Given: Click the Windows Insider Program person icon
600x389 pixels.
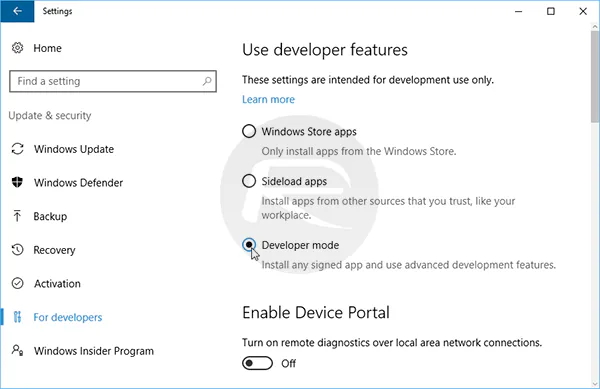Looking at the screenshot, I should tap(18, 350).
